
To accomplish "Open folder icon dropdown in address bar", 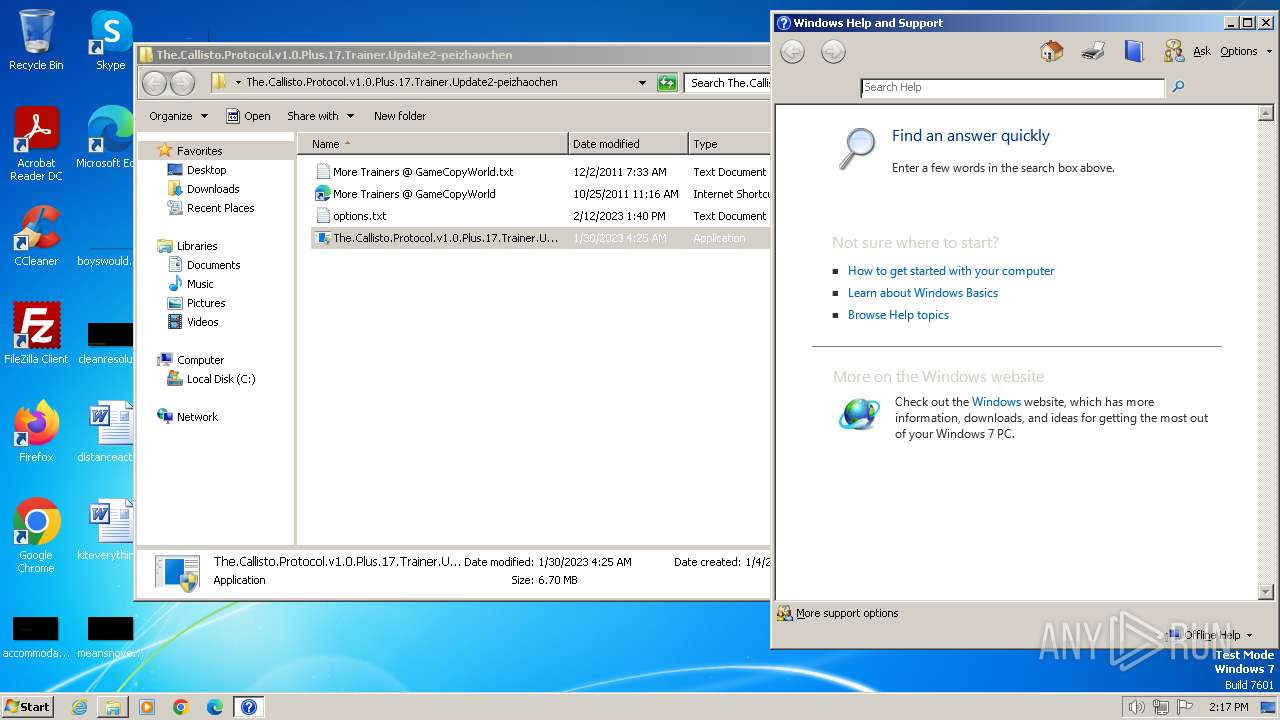I will tap(237, 83).
